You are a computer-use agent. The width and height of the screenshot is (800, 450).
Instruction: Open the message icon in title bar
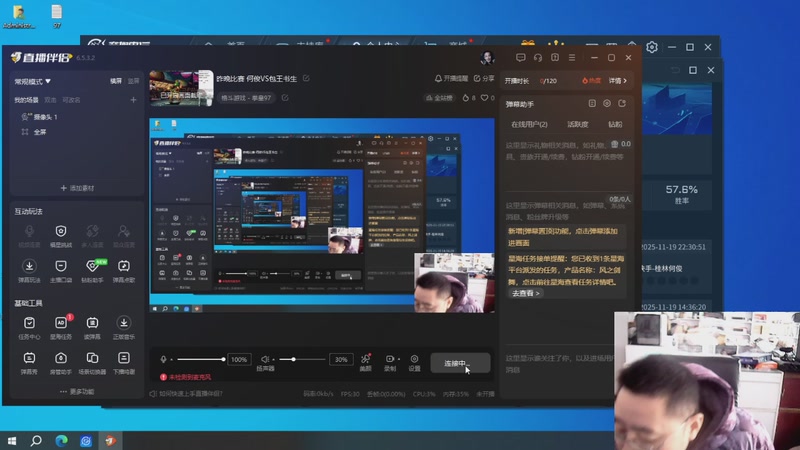(520, 58)
